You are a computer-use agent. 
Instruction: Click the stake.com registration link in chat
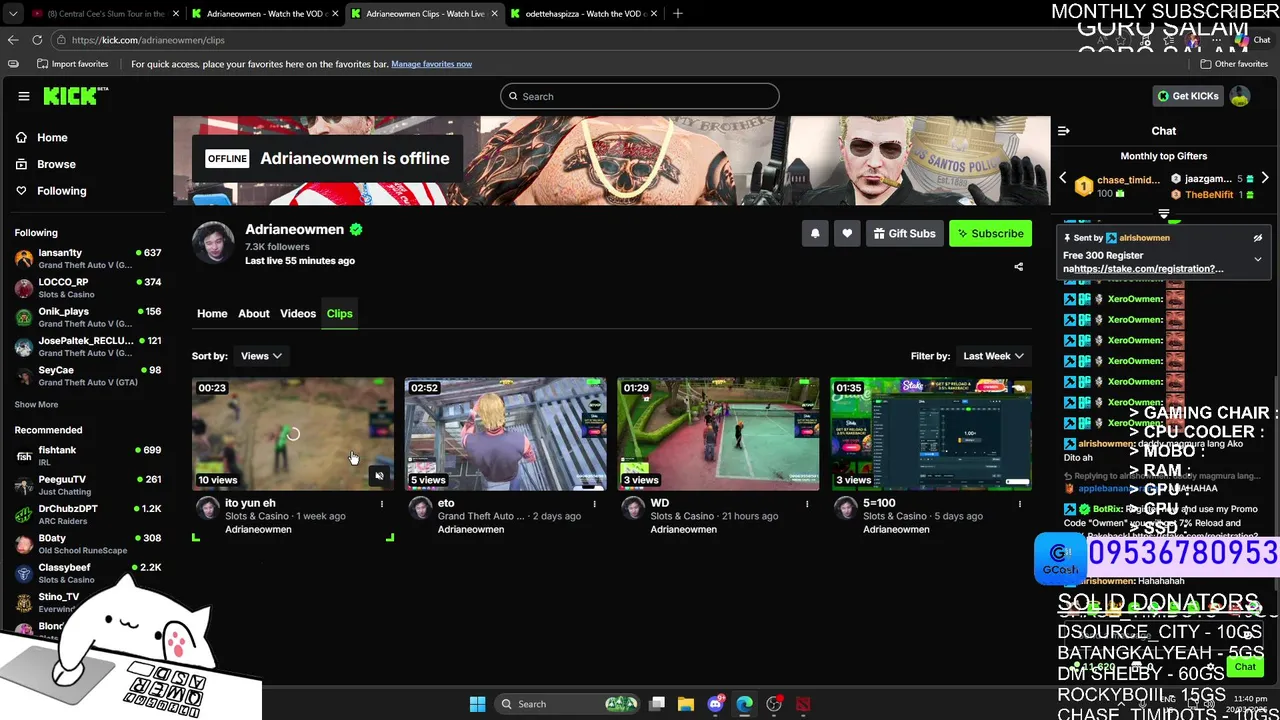click(x=1149, y=269)
